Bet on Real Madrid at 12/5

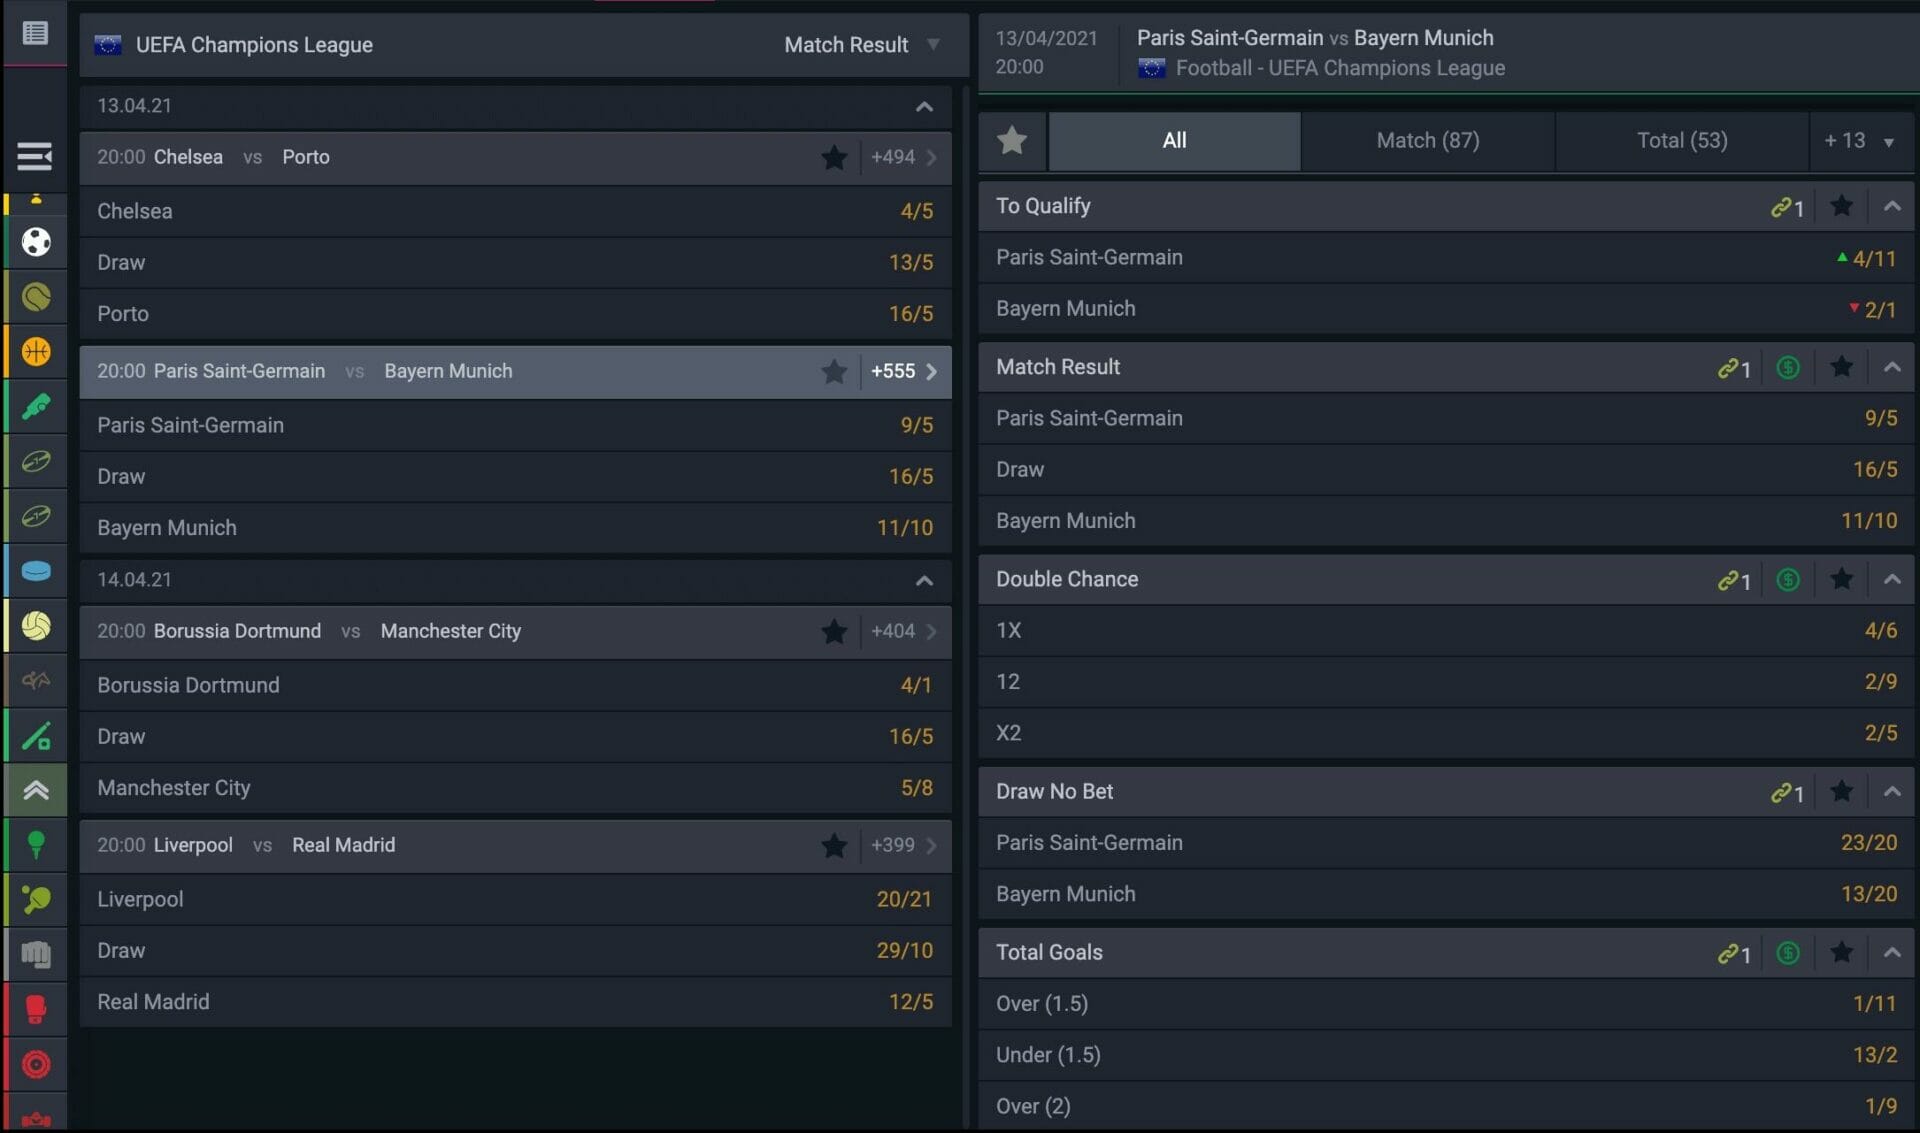point(515,1002)
